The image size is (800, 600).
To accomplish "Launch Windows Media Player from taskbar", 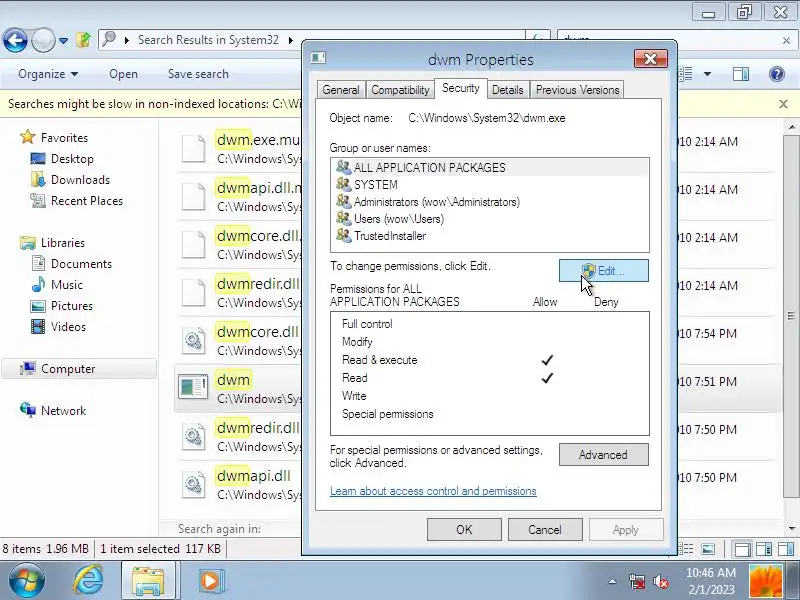I will point(210,581).
